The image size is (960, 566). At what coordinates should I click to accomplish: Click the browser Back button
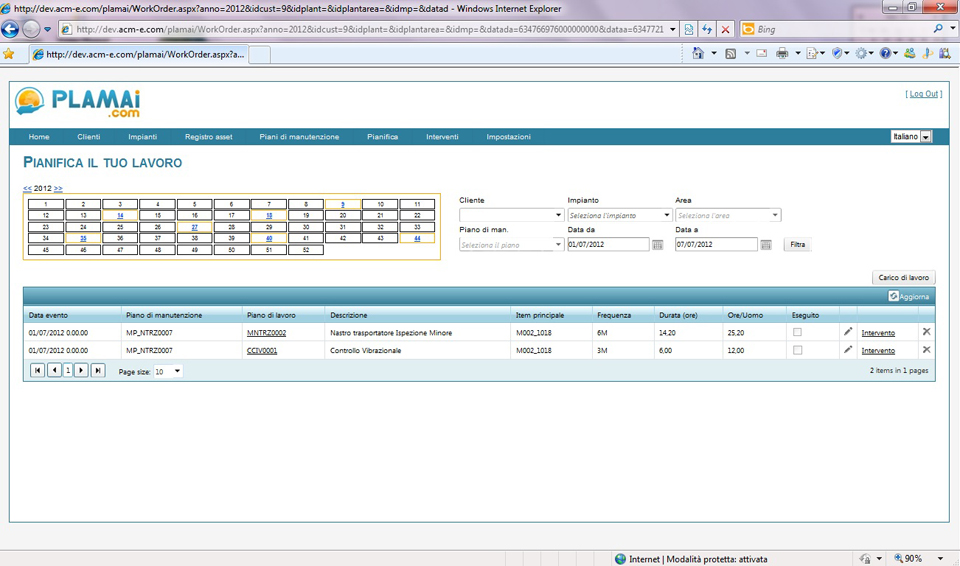point(10,29)
